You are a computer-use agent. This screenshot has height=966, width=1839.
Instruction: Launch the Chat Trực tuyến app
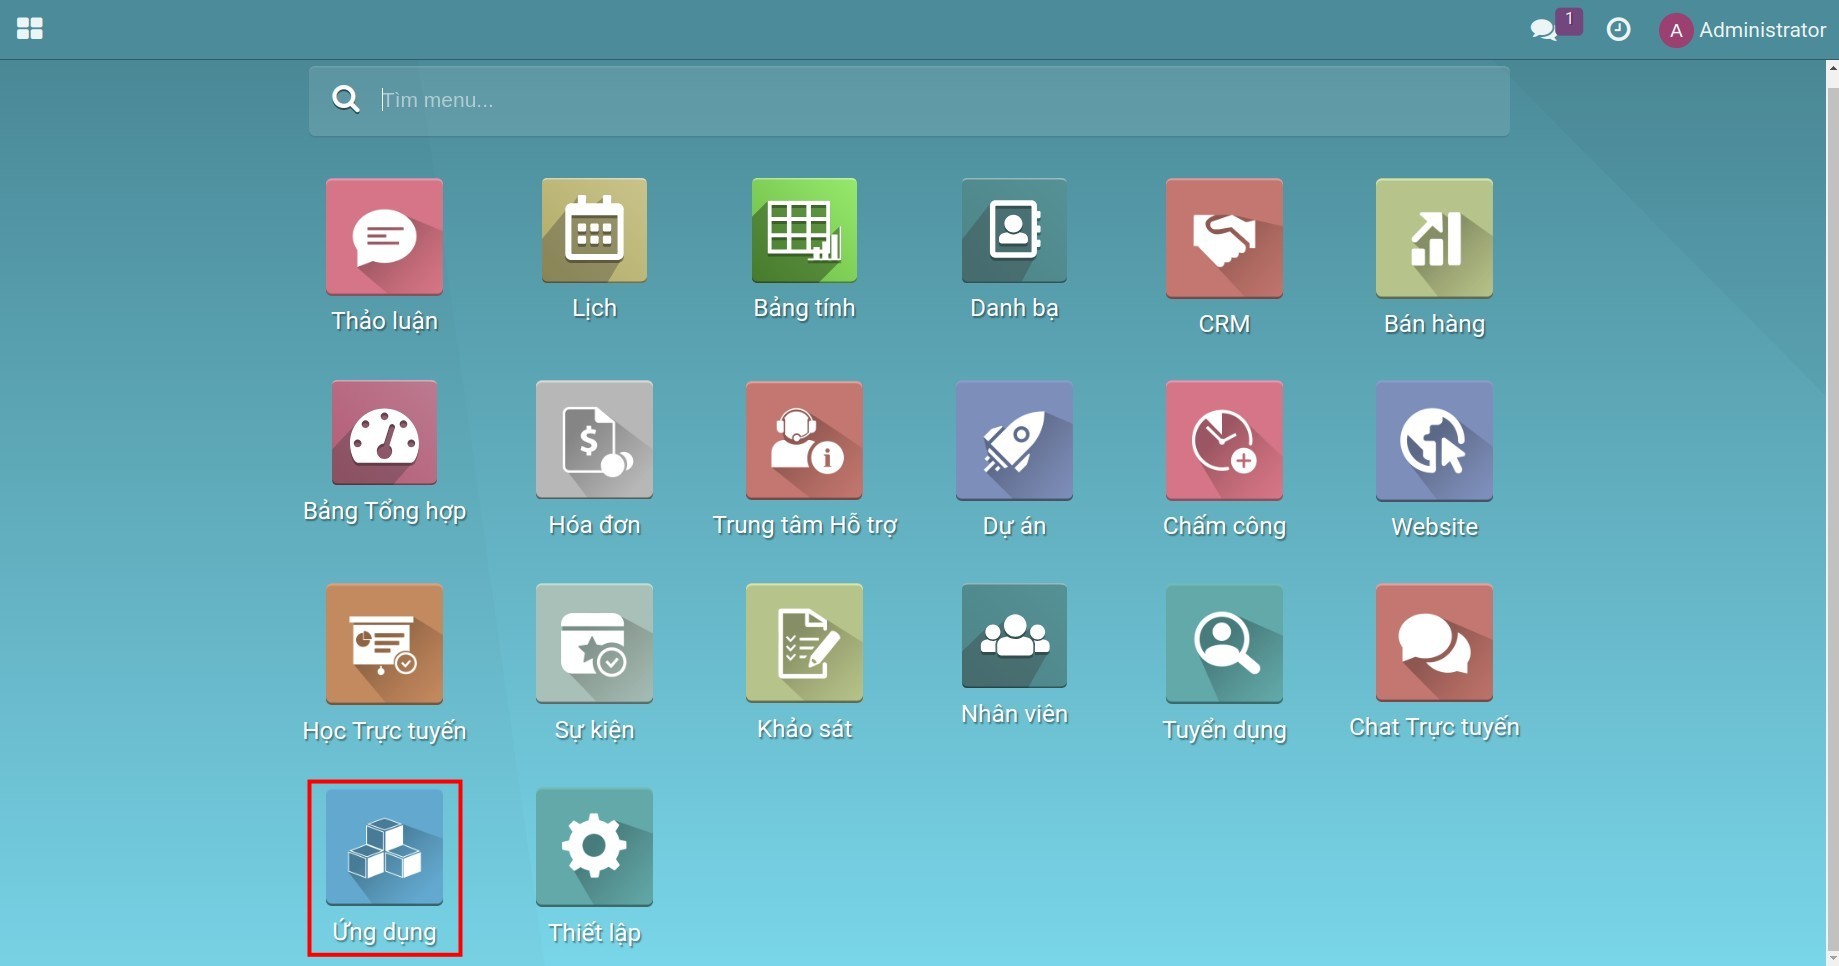[x=1434, y=642]
